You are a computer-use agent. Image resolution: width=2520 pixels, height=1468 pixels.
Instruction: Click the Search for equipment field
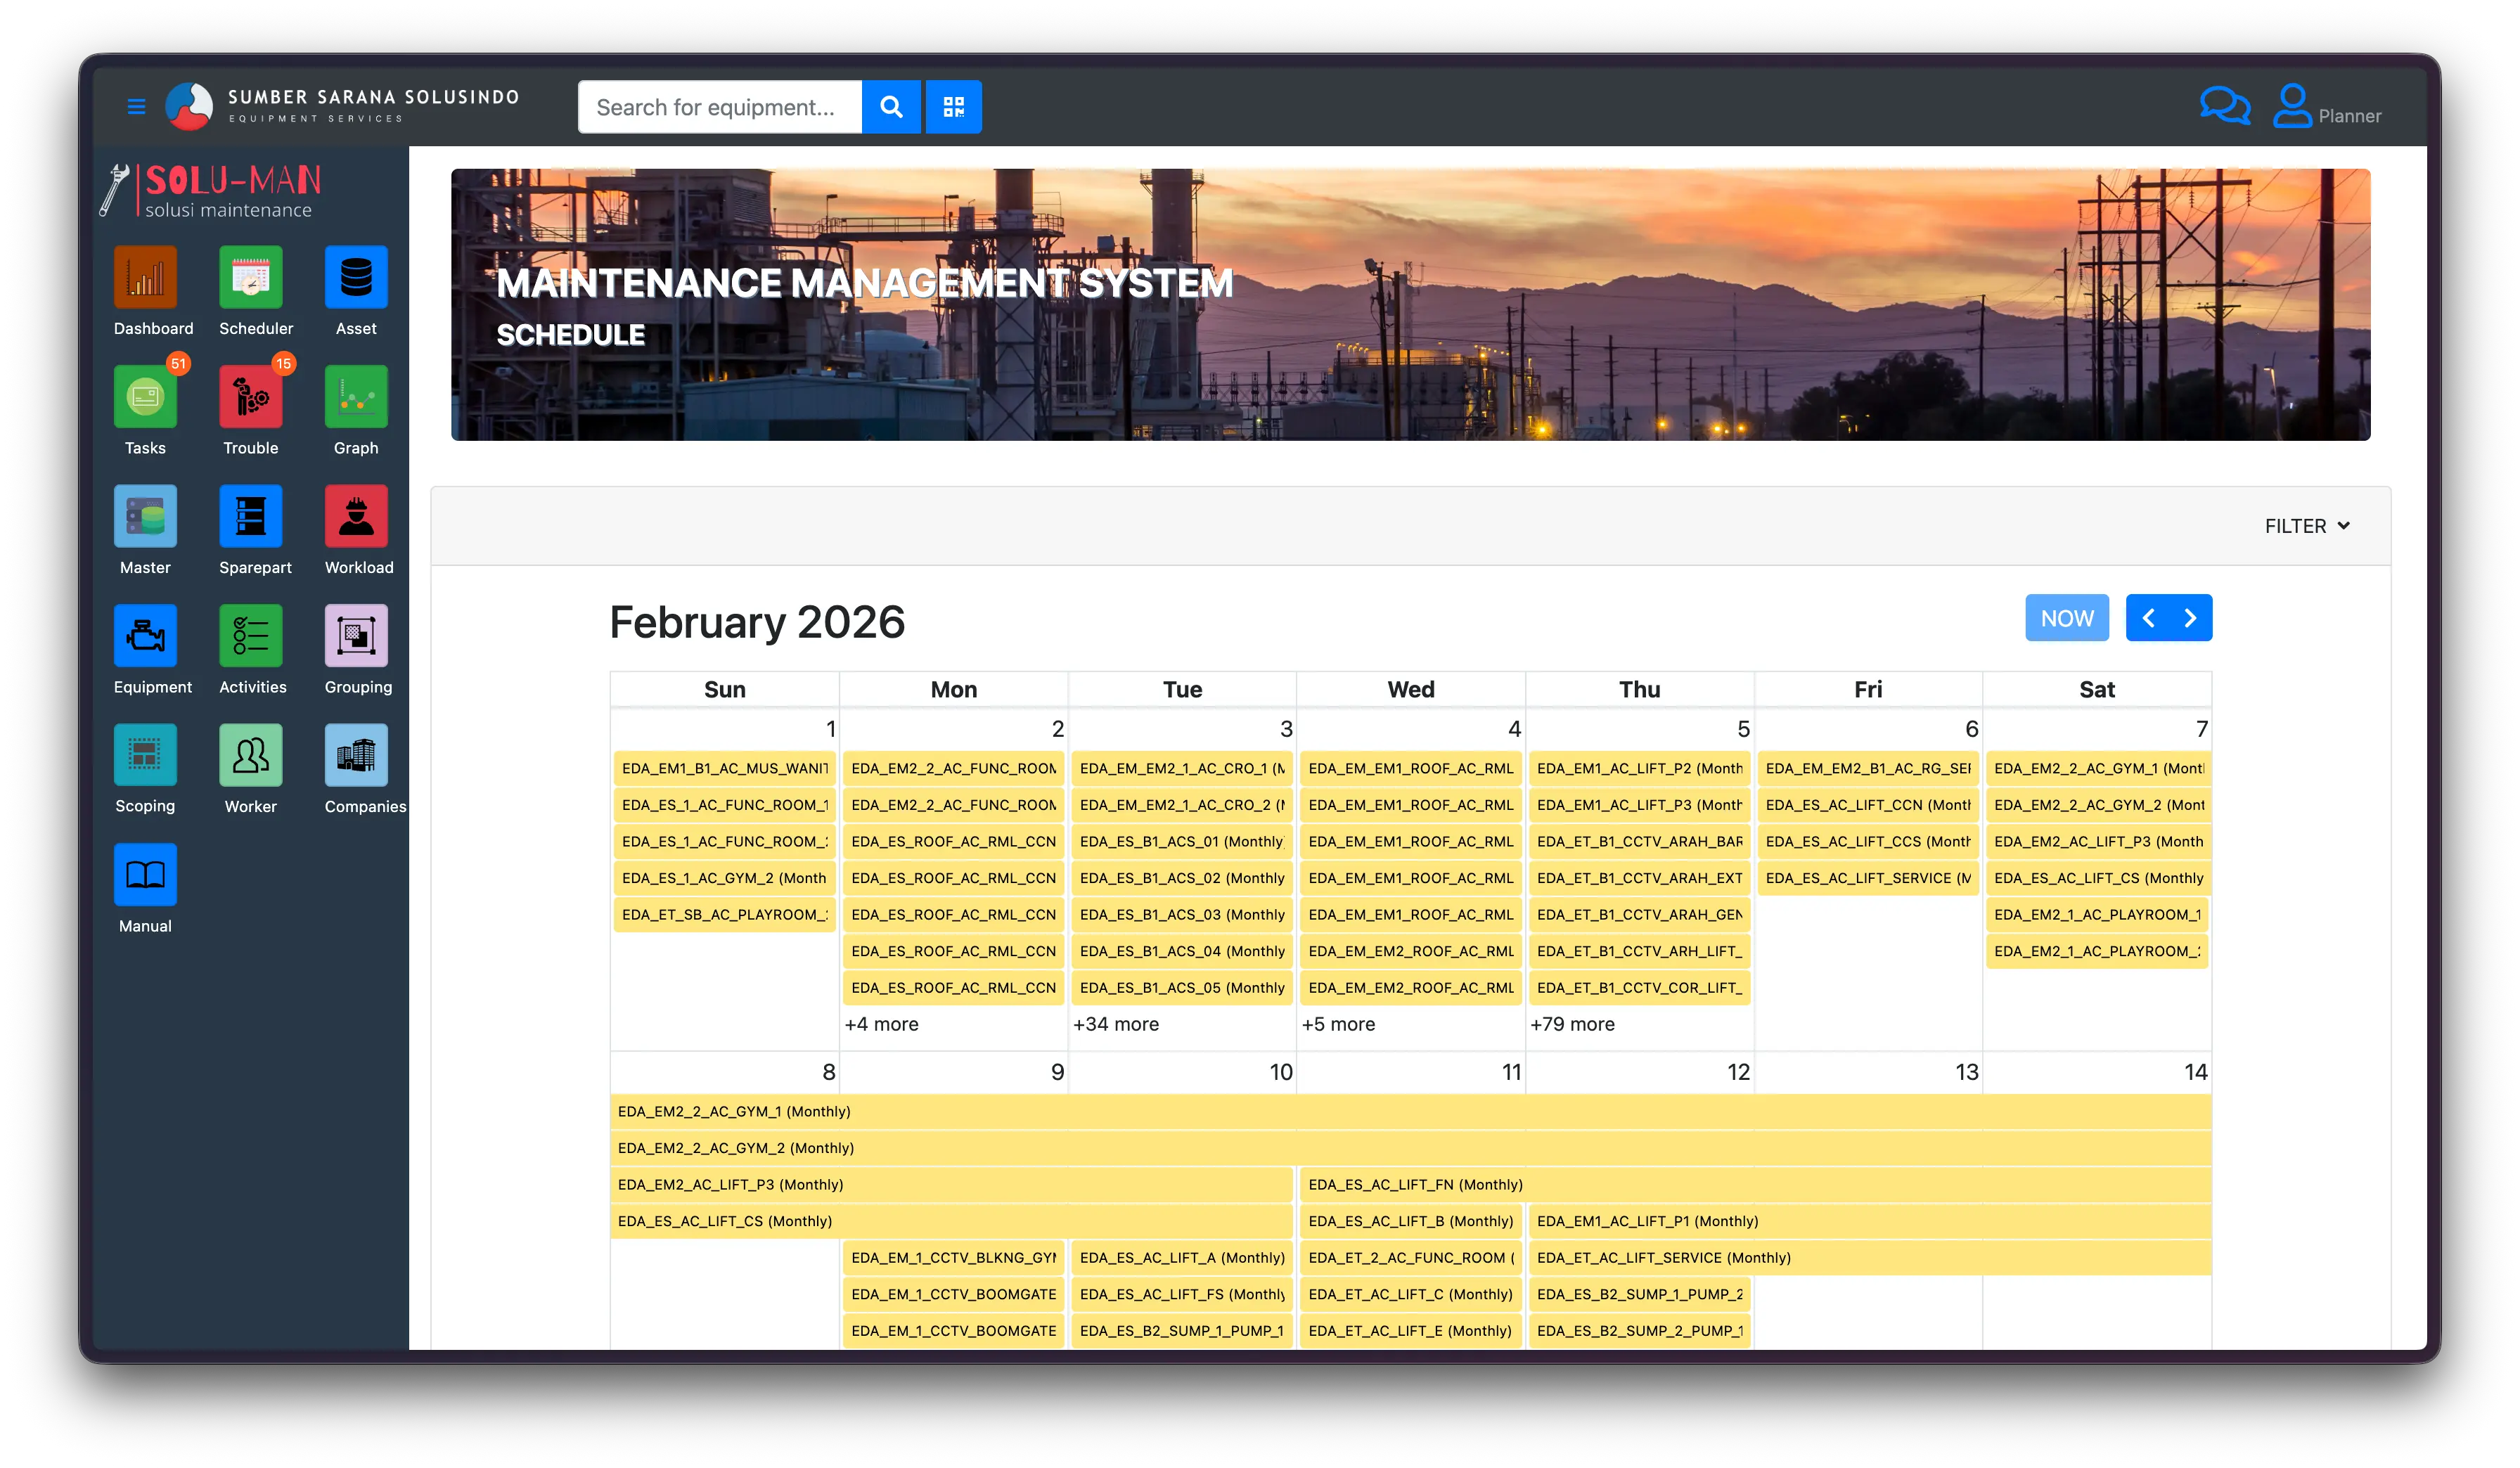pyautogui.click(x=719, y=107)
